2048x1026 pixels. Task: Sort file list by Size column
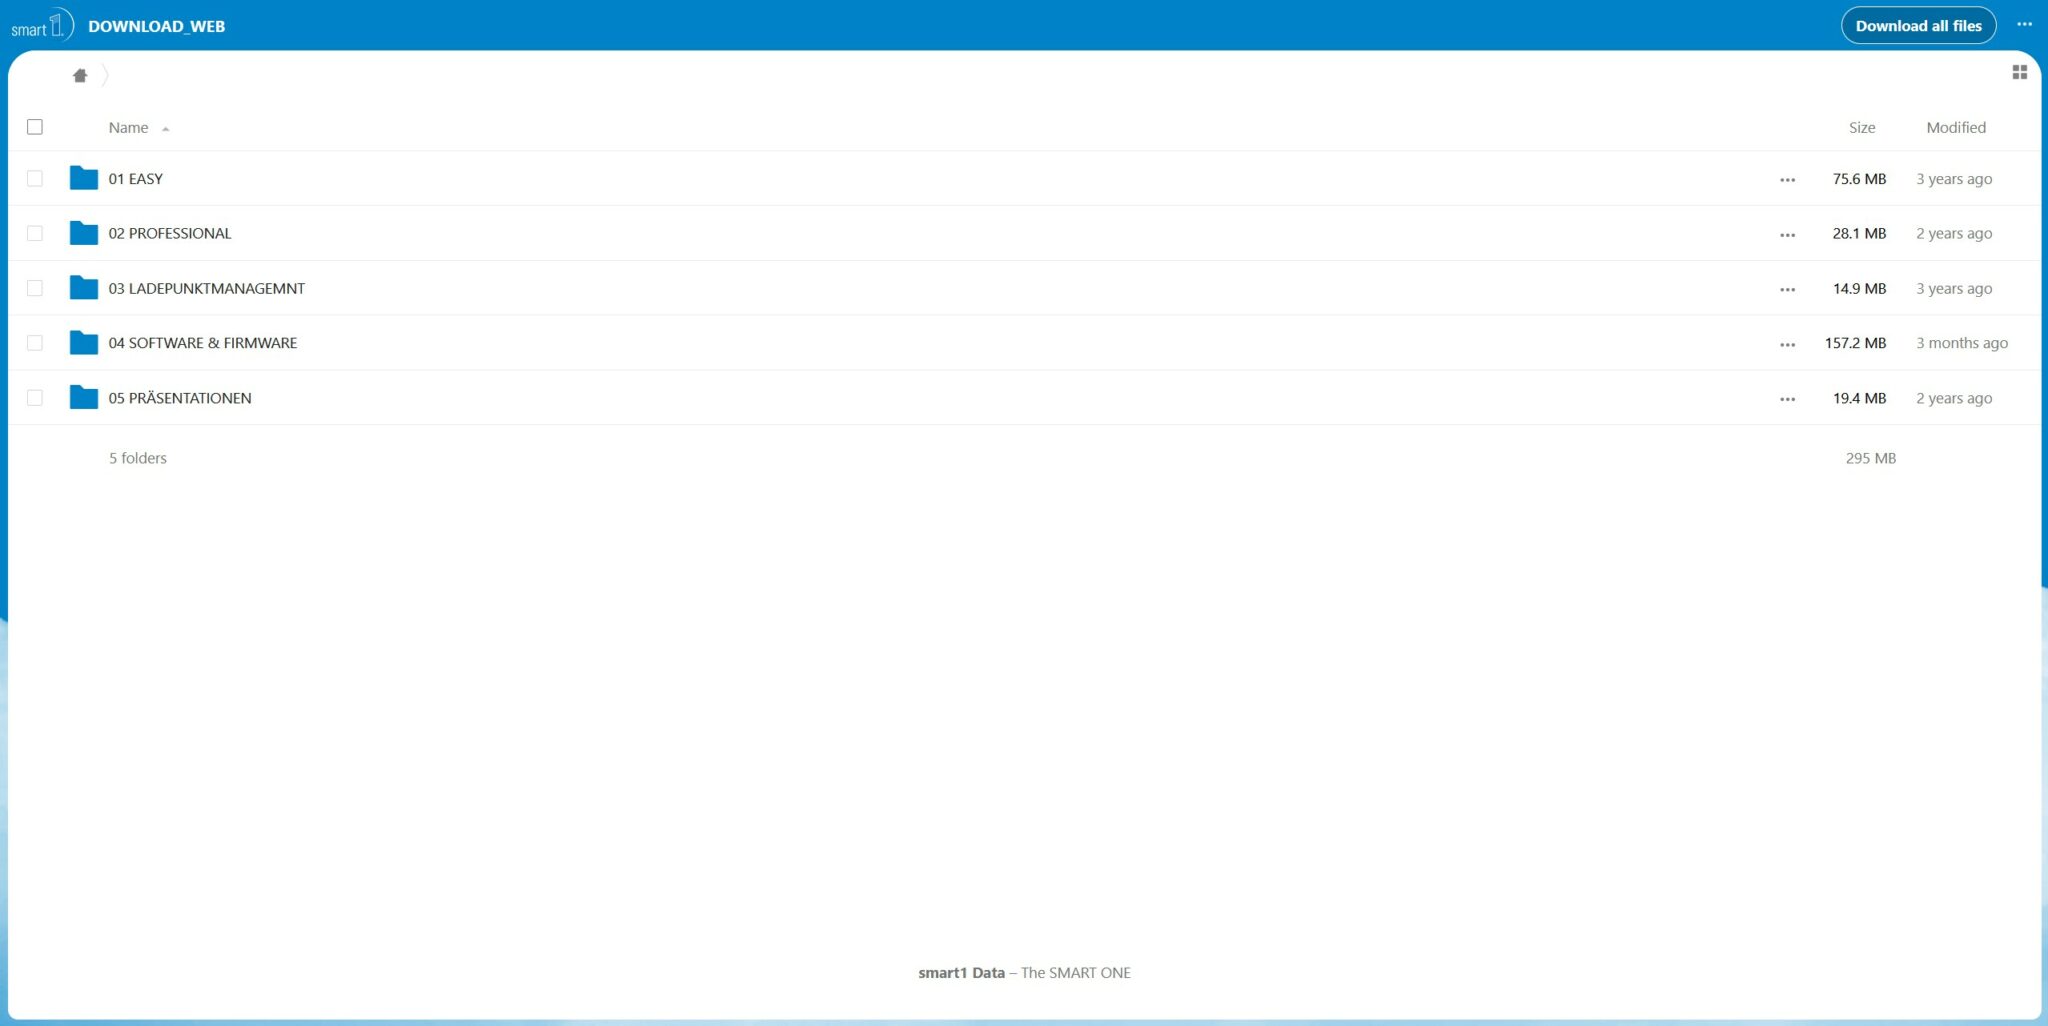(1861, 128)
